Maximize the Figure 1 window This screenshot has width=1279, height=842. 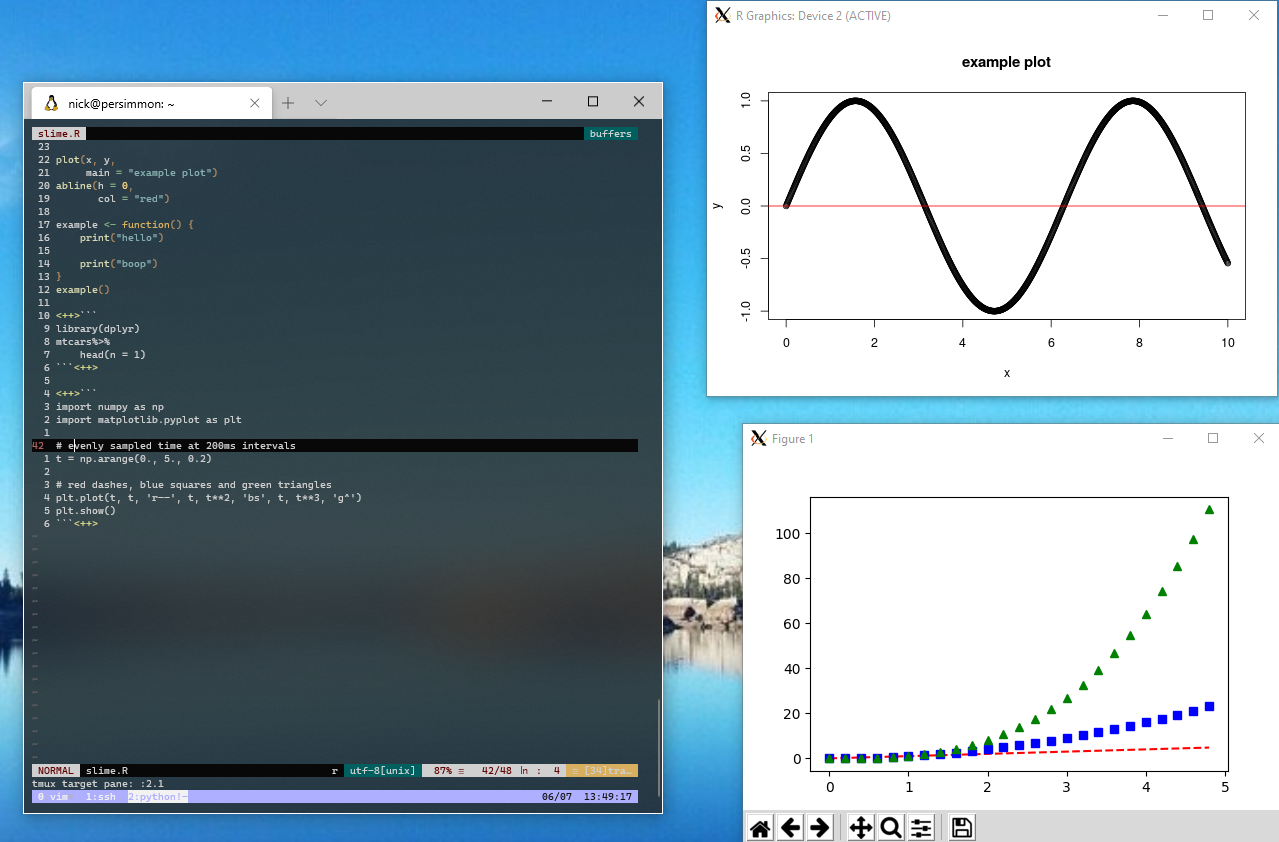[1213, 438]
